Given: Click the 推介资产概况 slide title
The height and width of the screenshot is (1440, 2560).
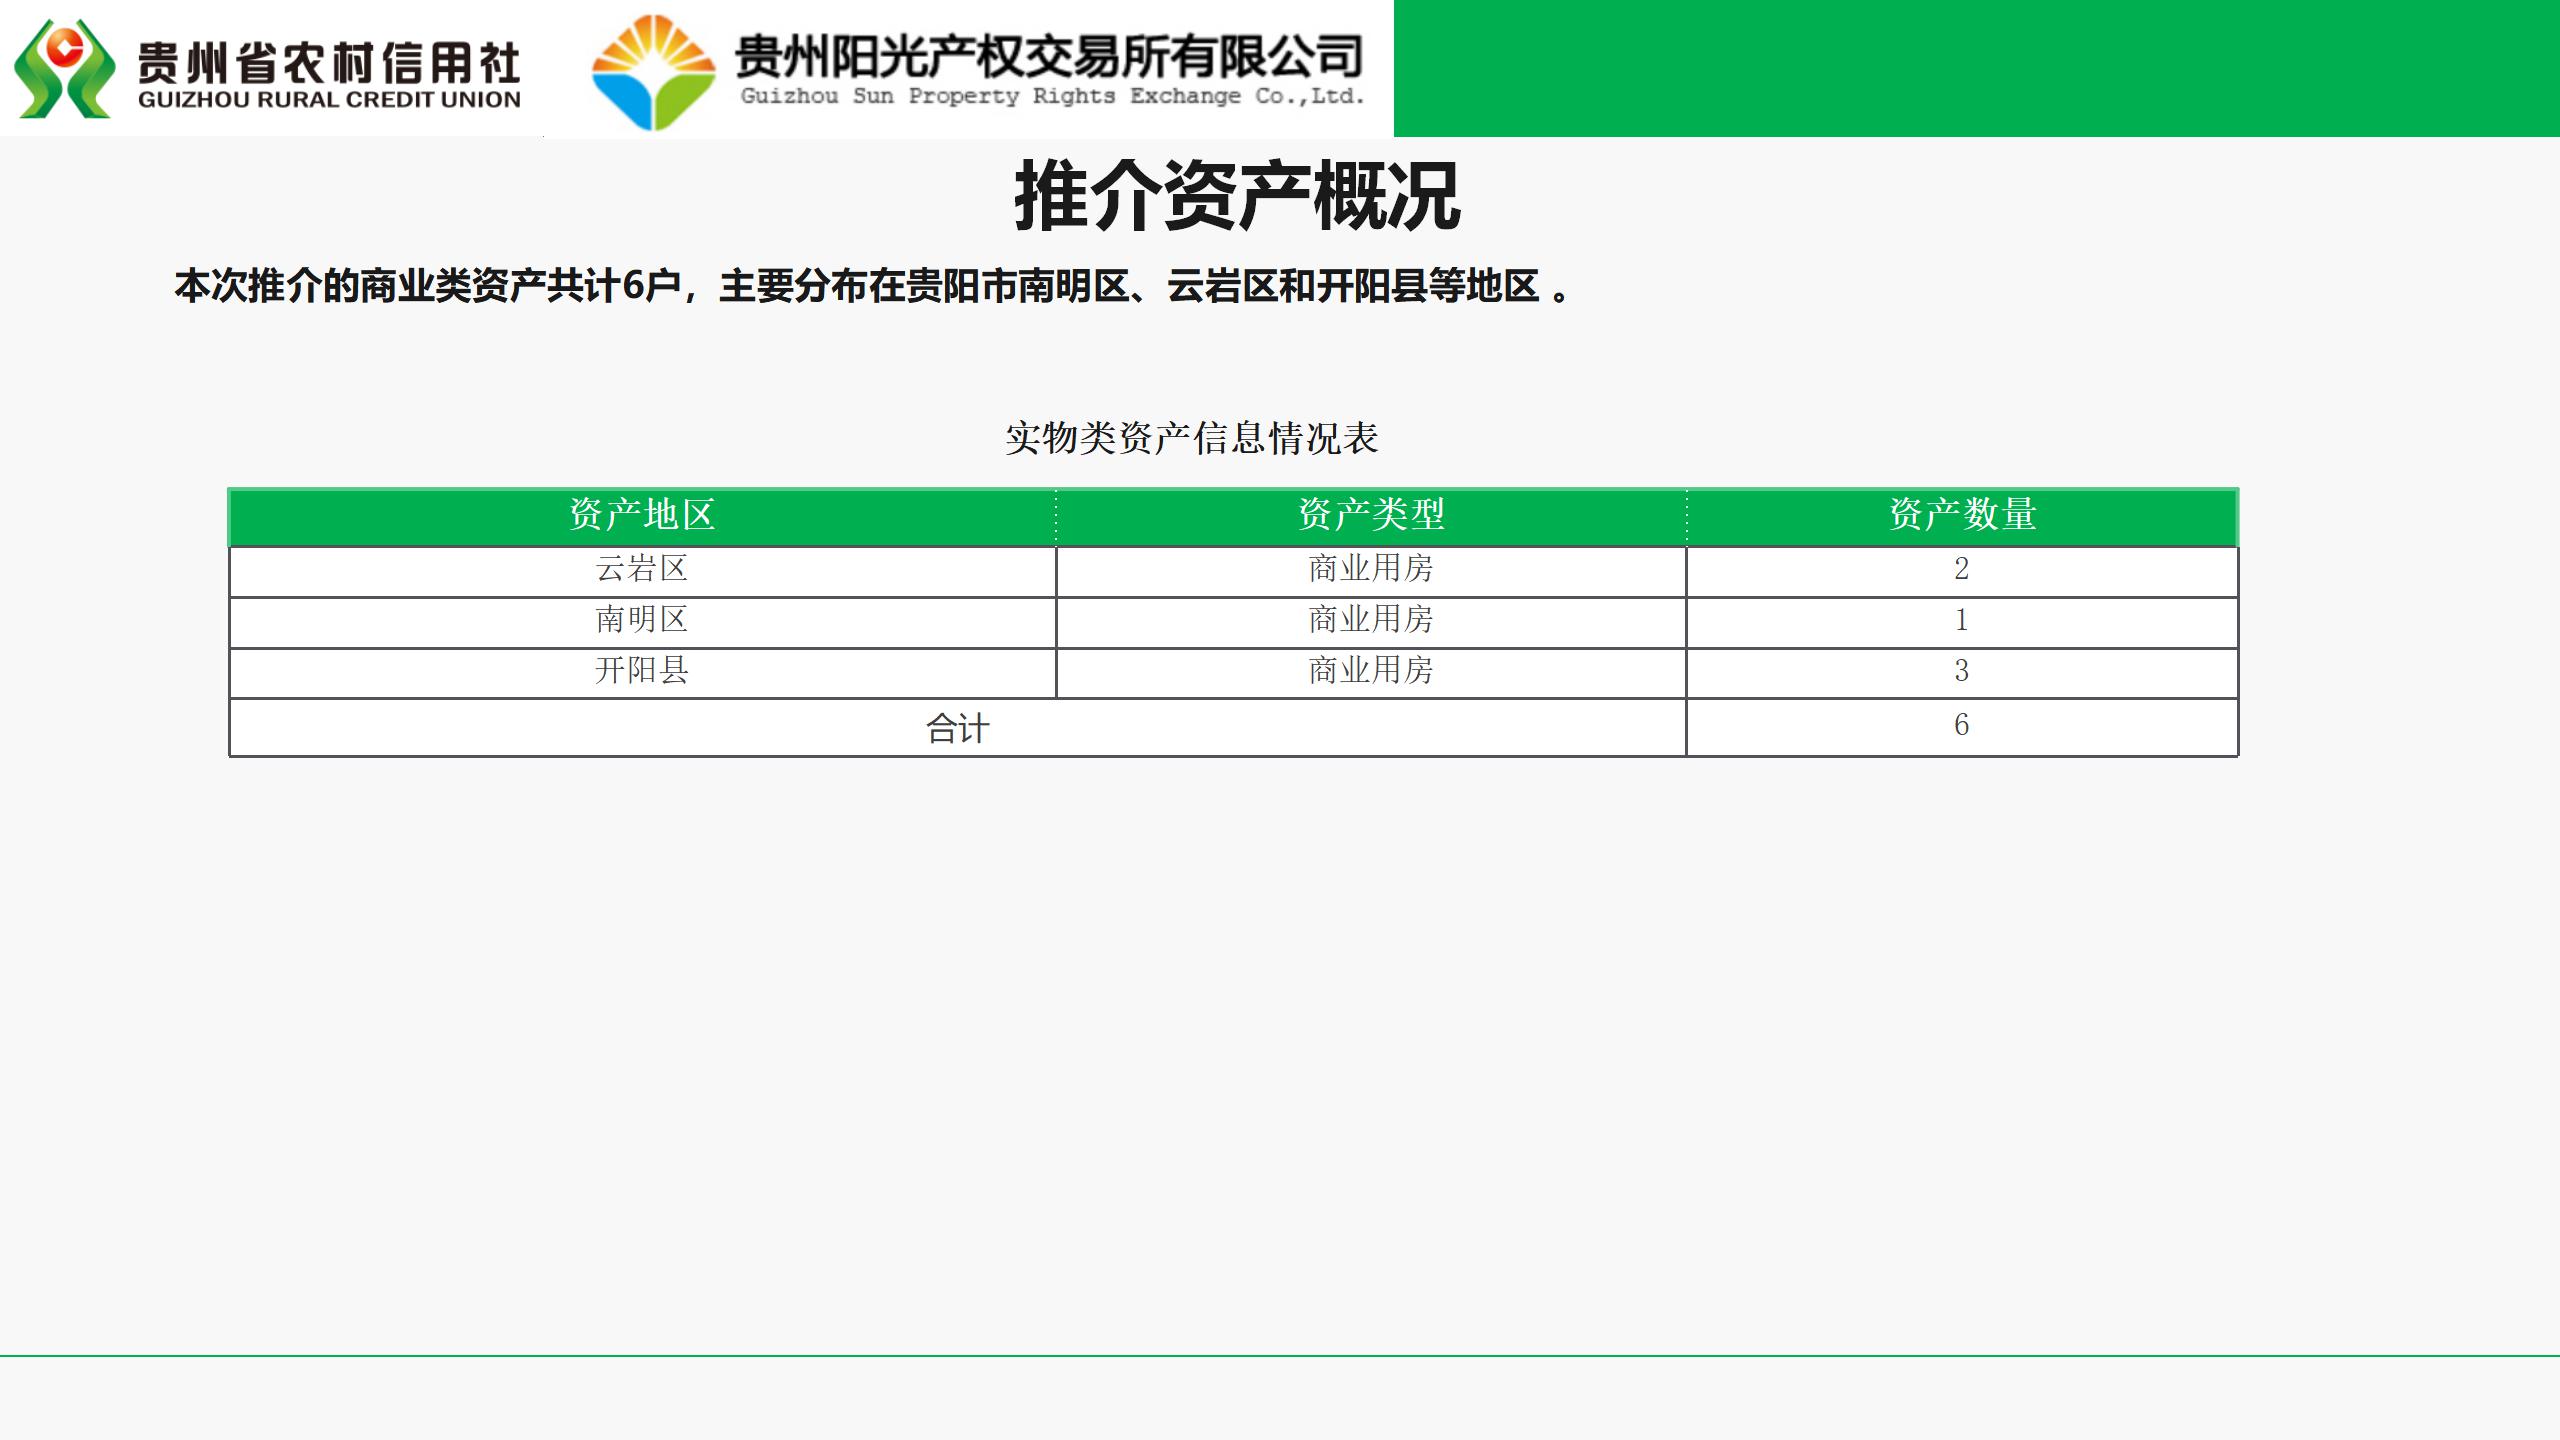Looking at the screenshot, I should 1237,196.
